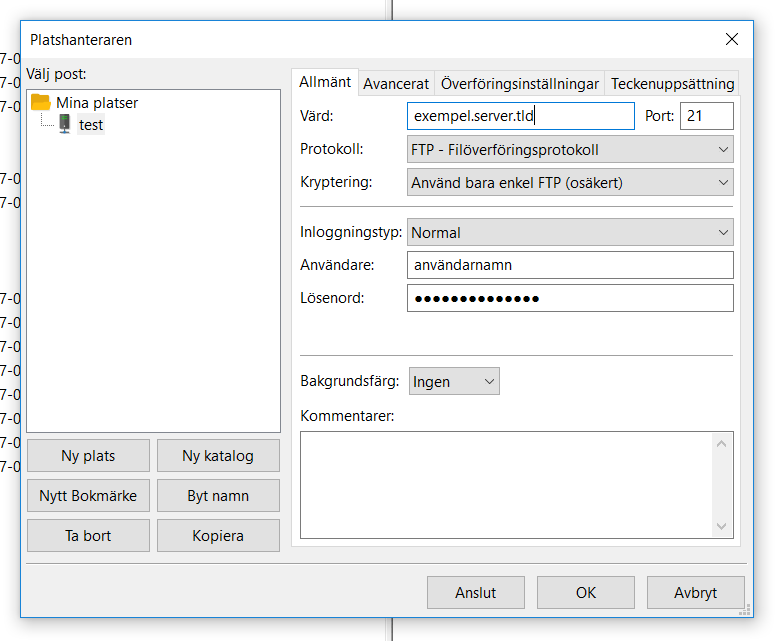Screen dimensions: 778x641
Task: Click the Avbryt cancel button
Action: point(696,592)
